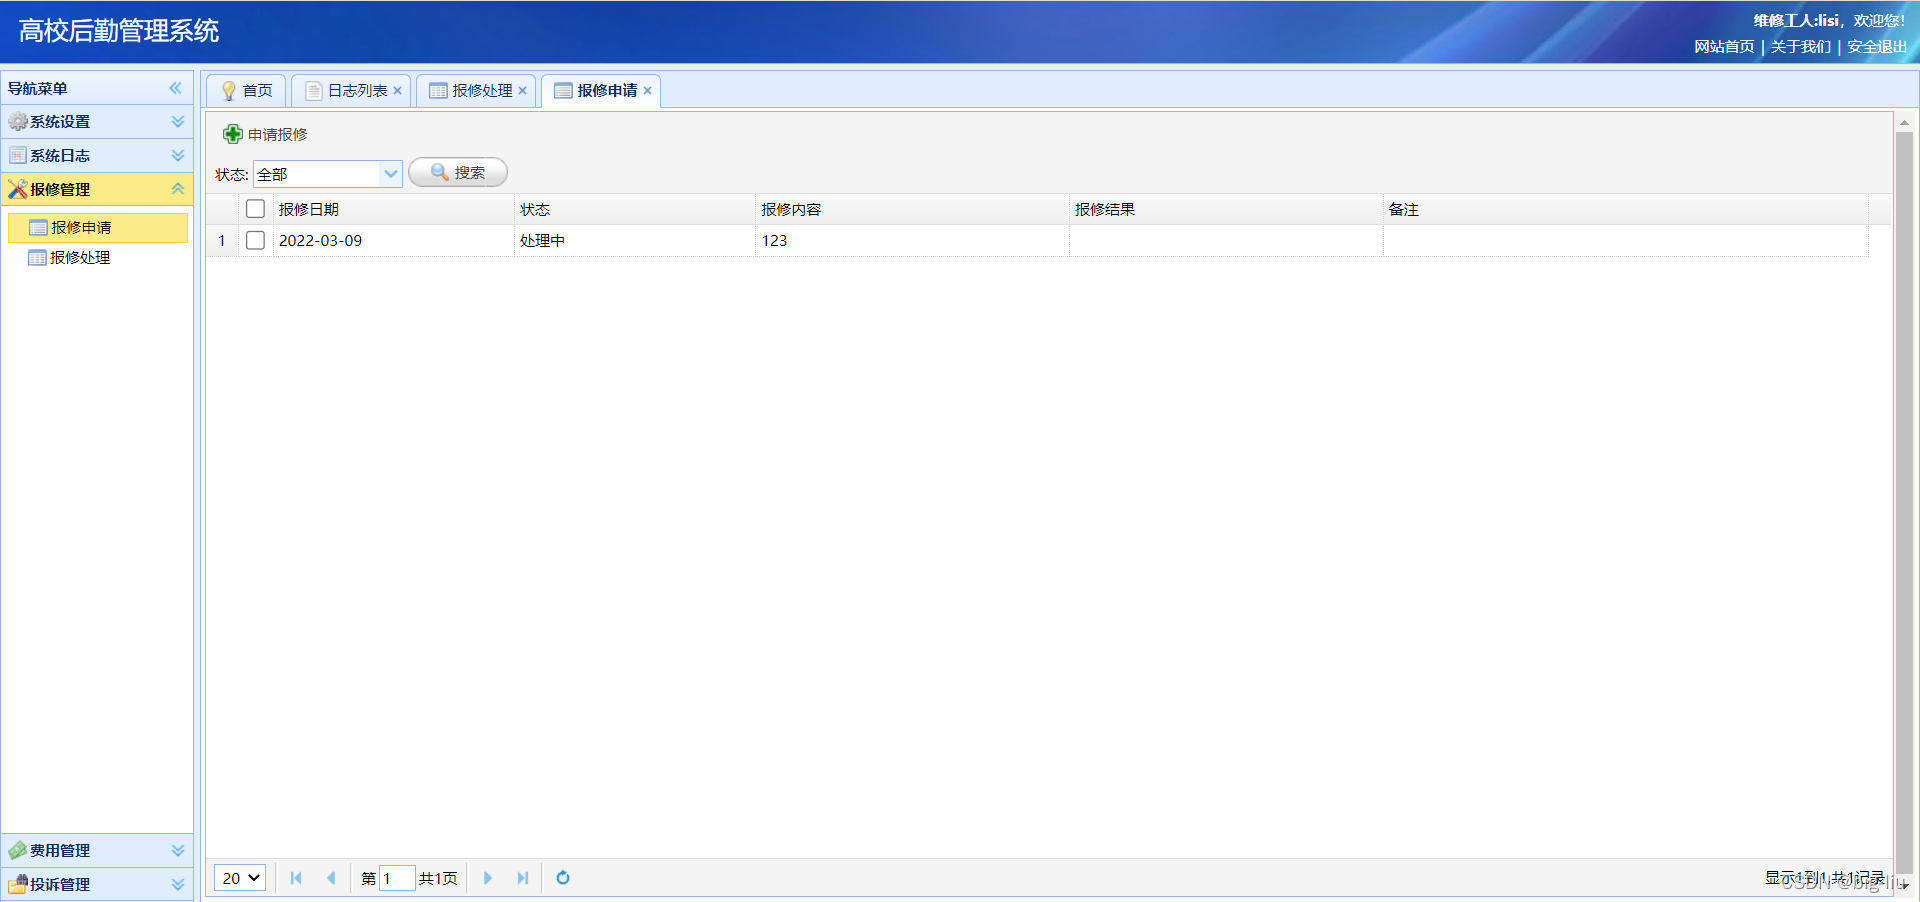This screenshot has width=1920, height=902.
Task: Collapse the 报修管理 section chevron
Action: 178,189
